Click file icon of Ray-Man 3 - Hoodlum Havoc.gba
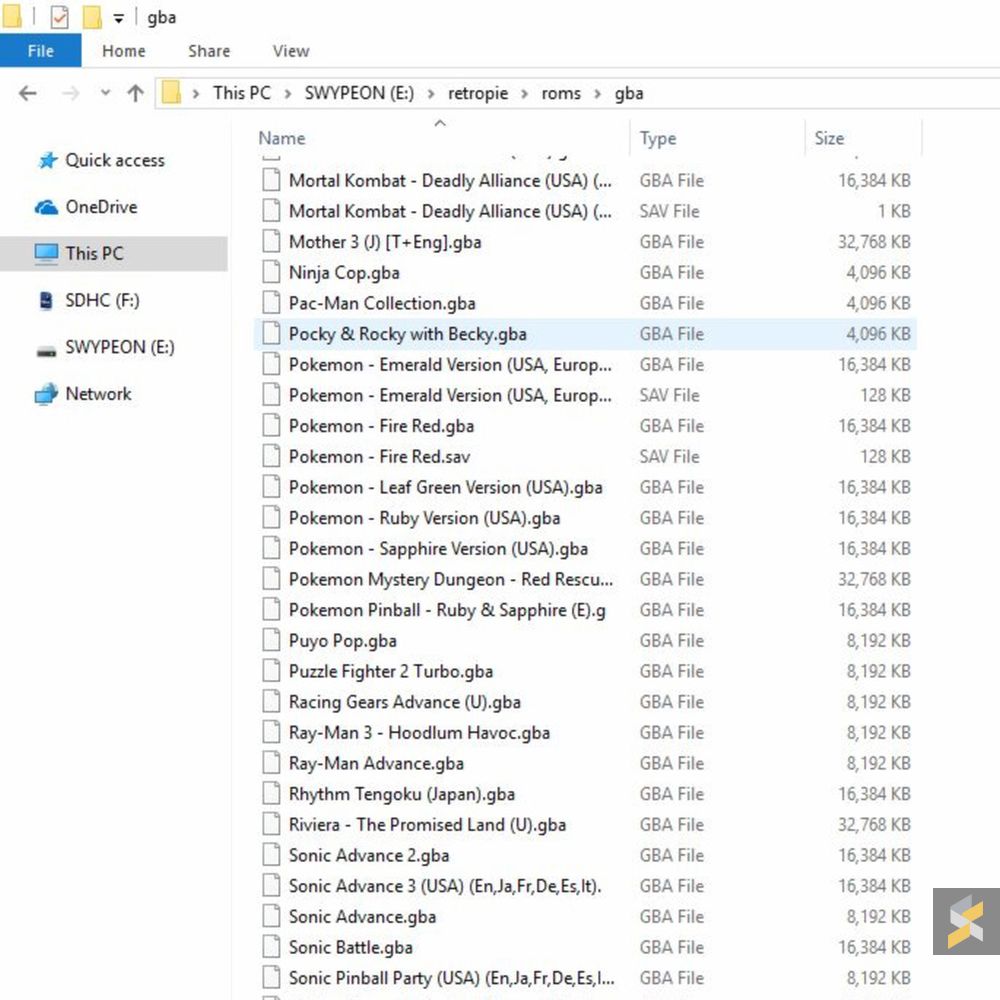The width and height of the screenshot is (1000, 1000). click(271, 732)
